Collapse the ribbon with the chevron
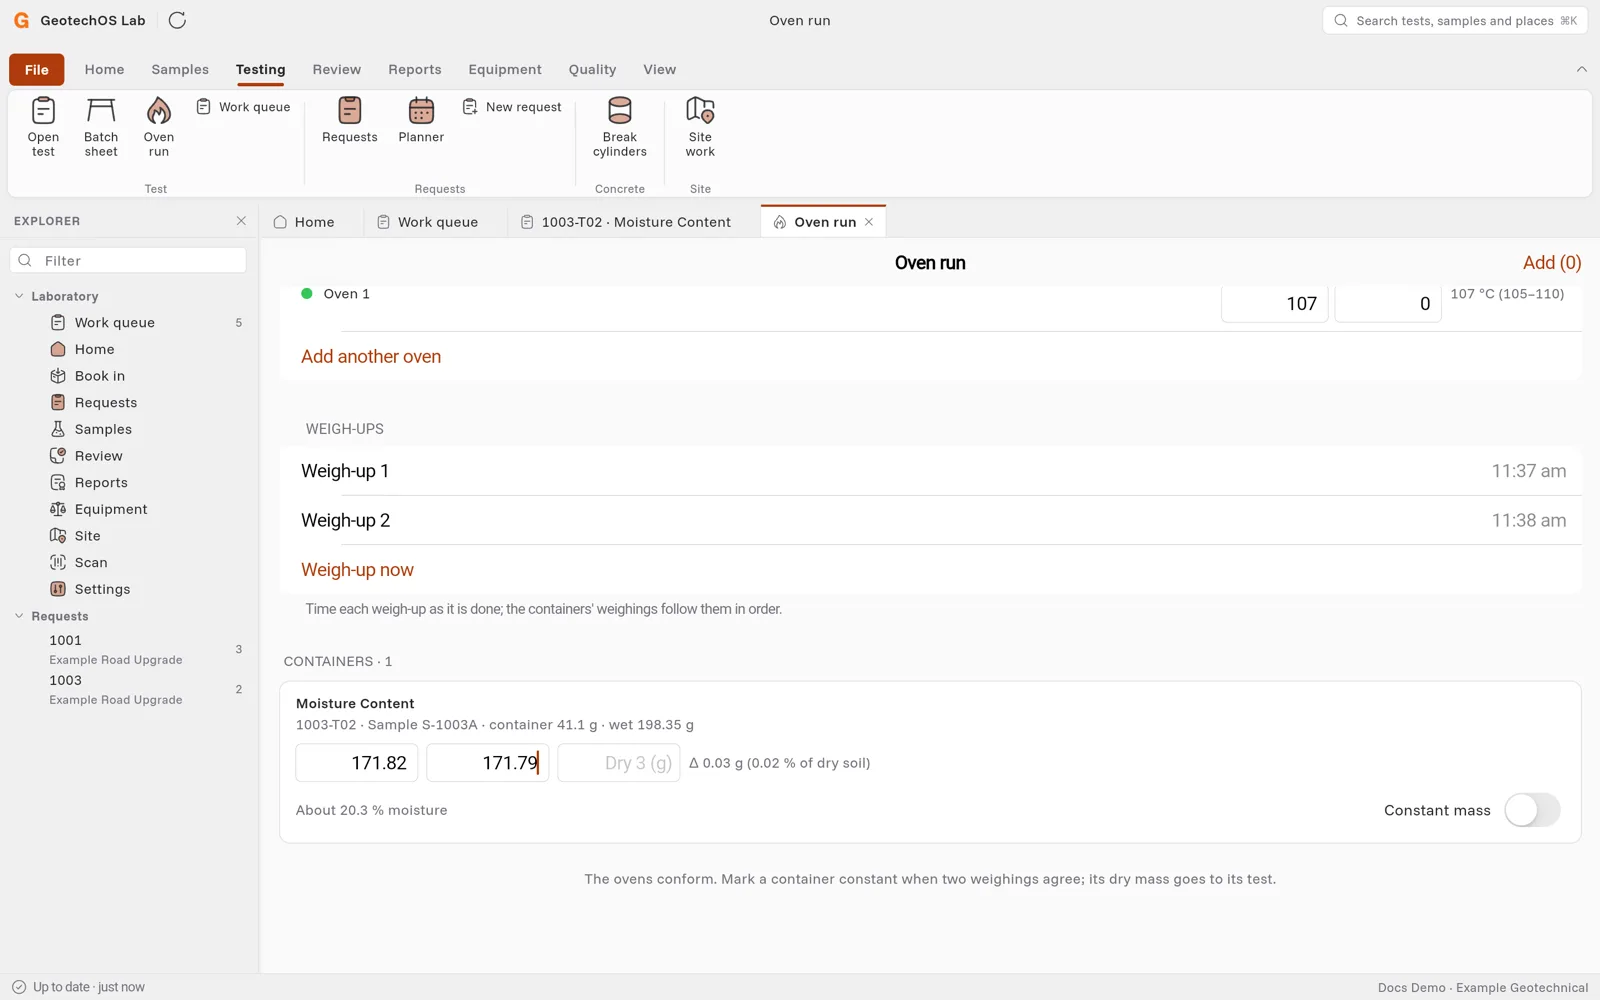The height and width of the screenshot is (1000, 1600). (x=1581, y=69)
